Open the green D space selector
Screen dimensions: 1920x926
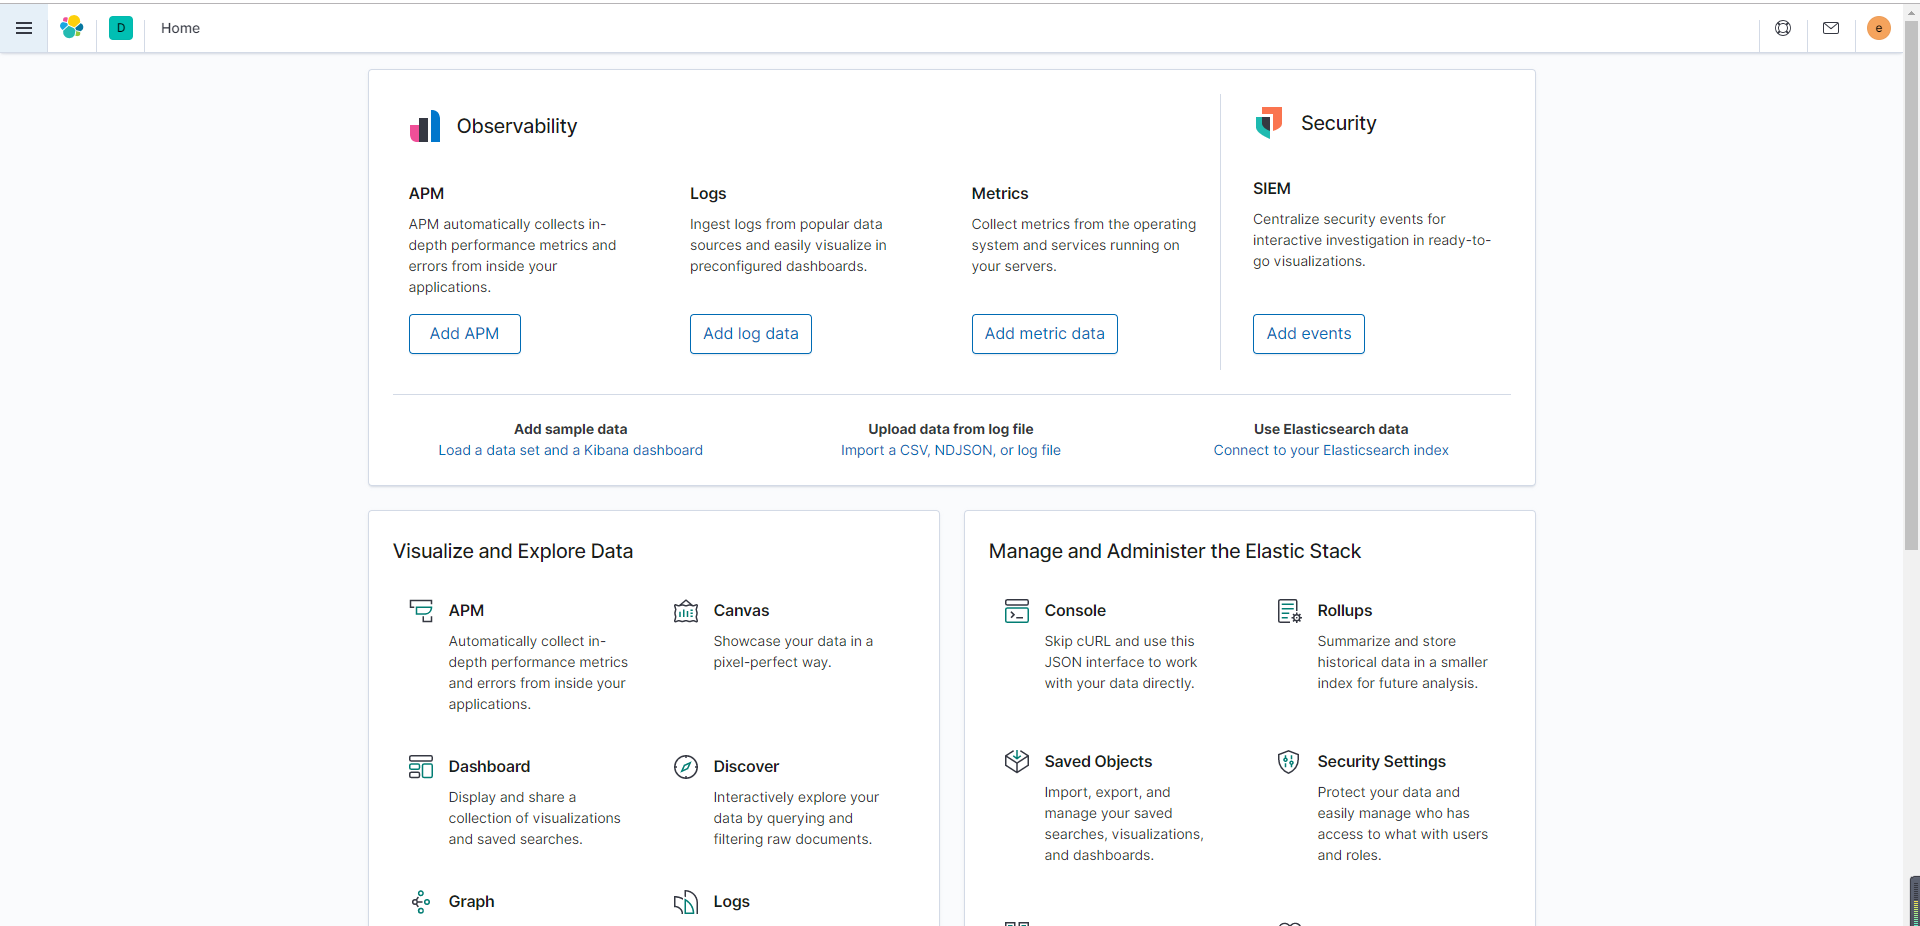[121, 28]
